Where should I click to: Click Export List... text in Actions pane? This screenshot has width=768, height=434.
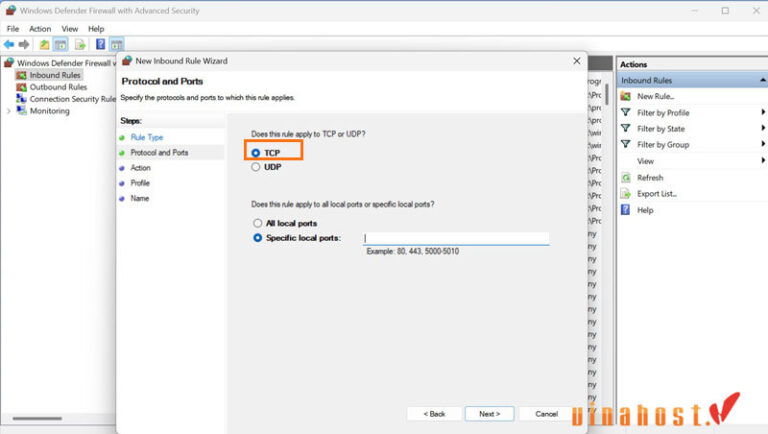click(x=657, y=194)
